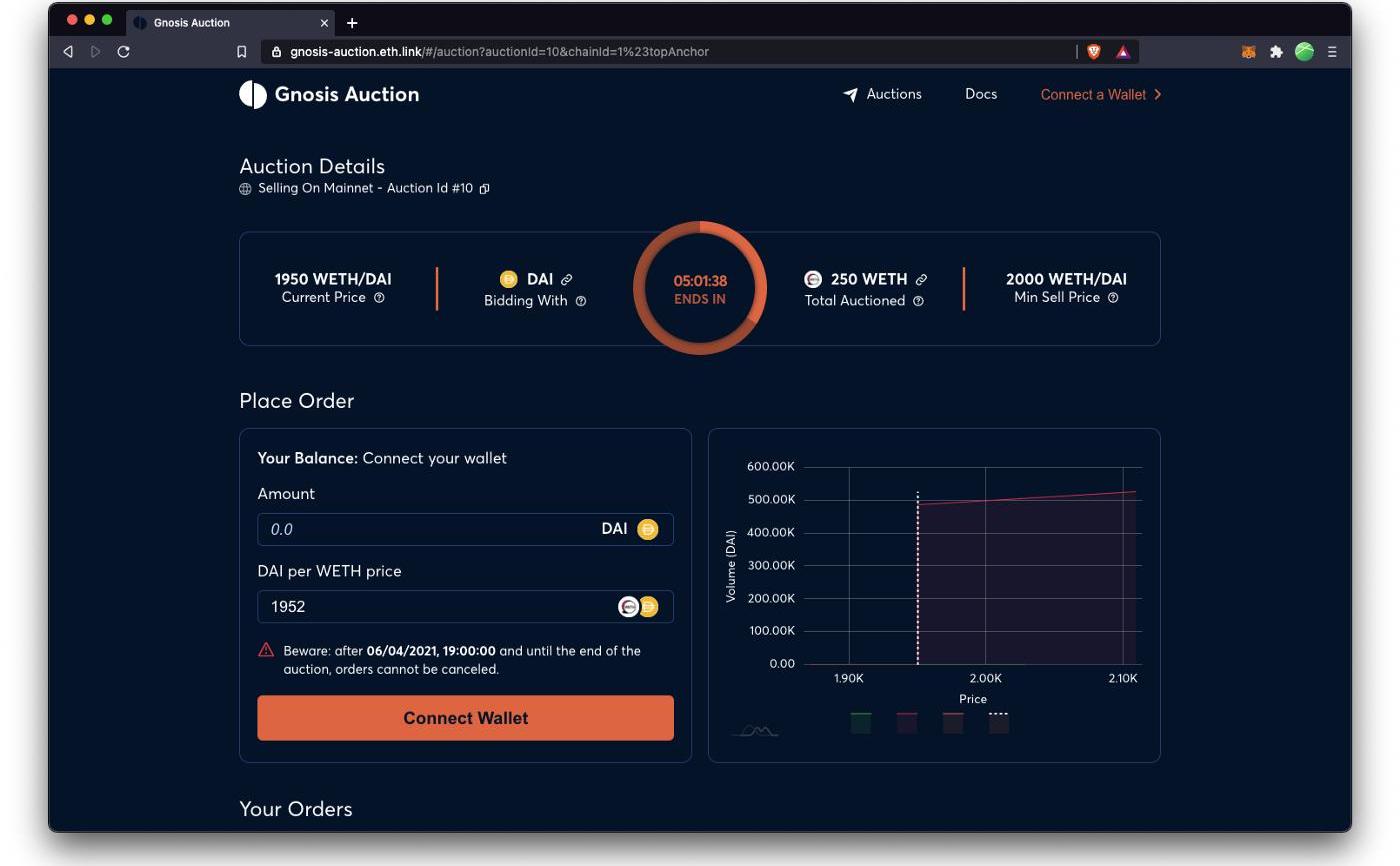Click the Total Auctioned help icon
Image resolution: width=1400 pixels, height=866 pixels.
pyautogui.click(x=918, y=301)
